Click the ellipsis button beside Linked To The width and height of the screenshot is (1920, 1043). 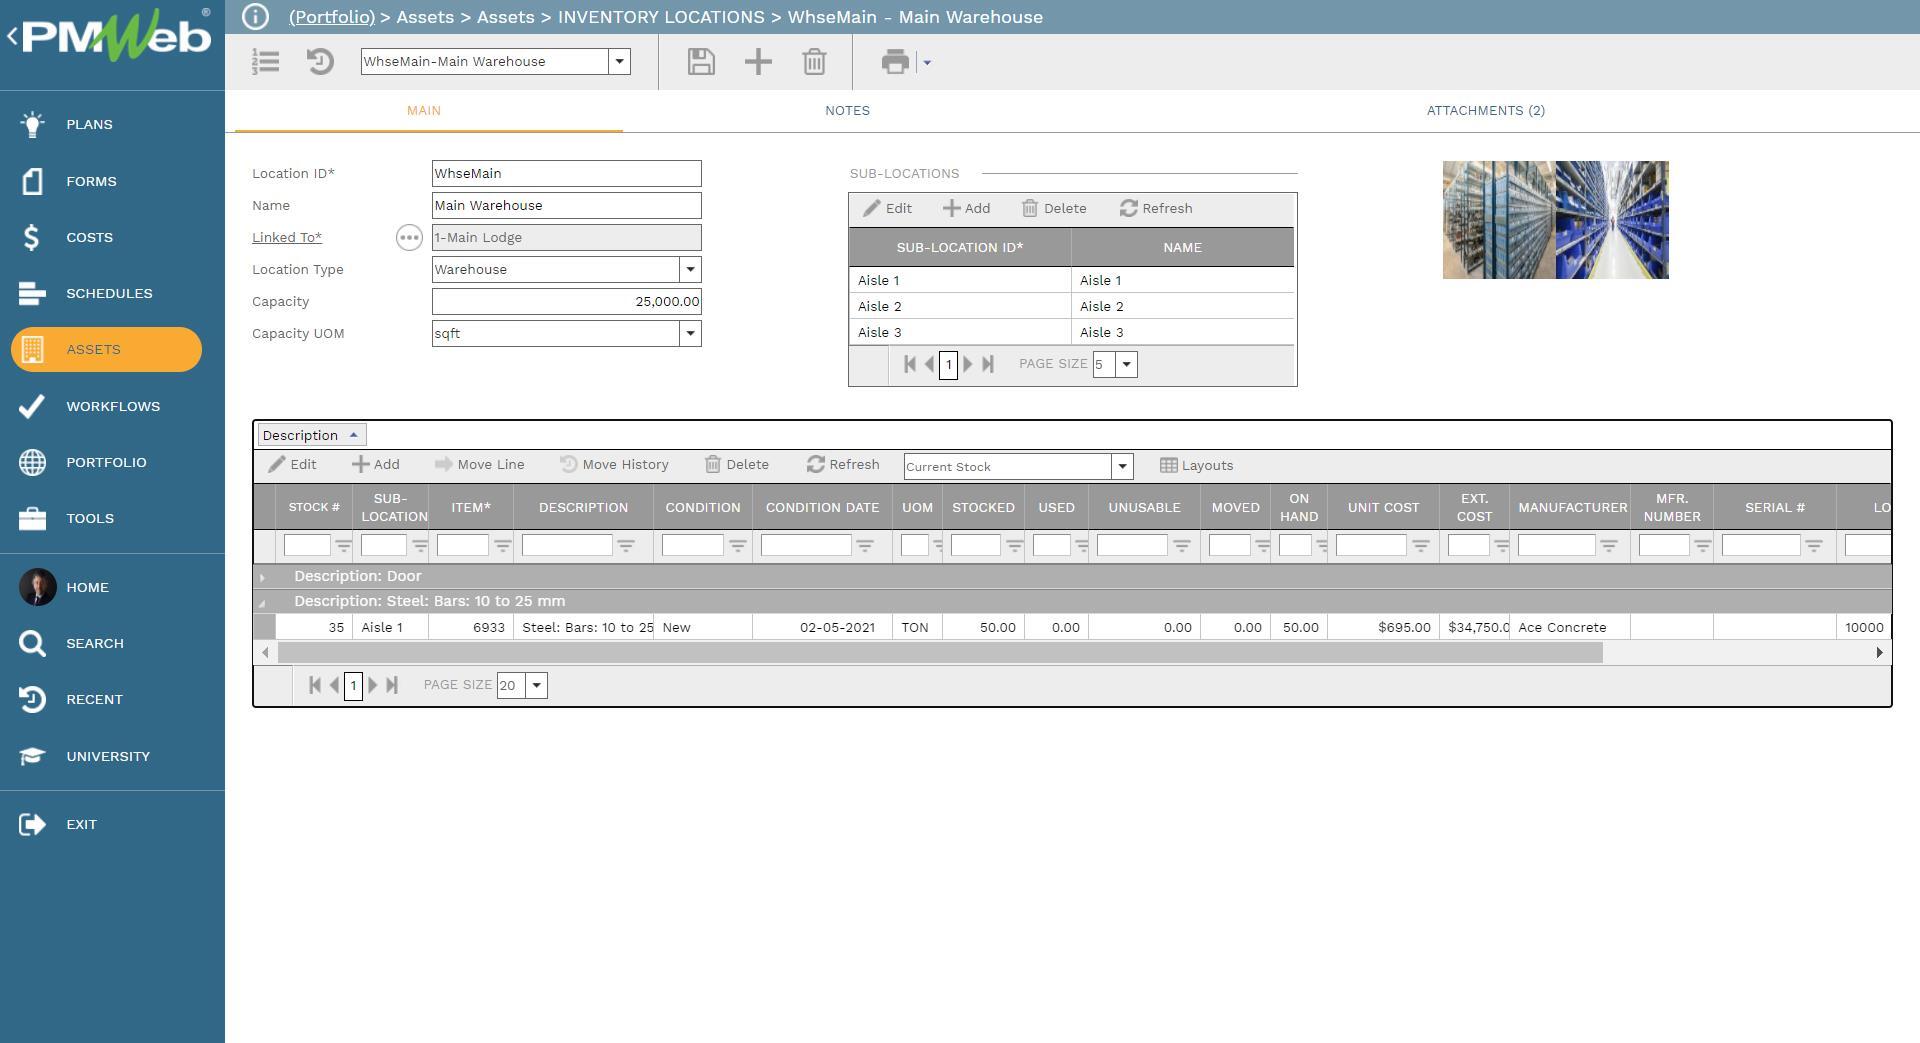pos(409,238)
